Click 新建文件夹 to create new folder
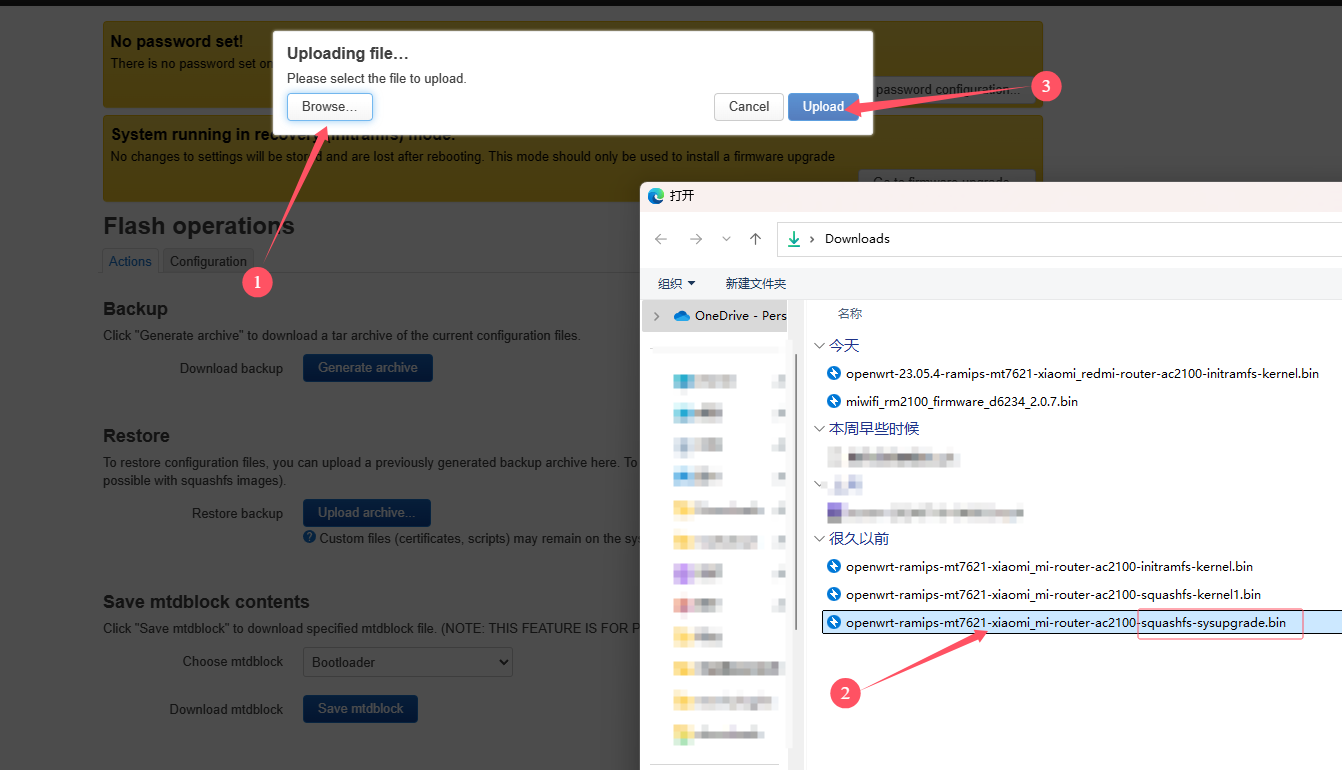 point(756,284)
